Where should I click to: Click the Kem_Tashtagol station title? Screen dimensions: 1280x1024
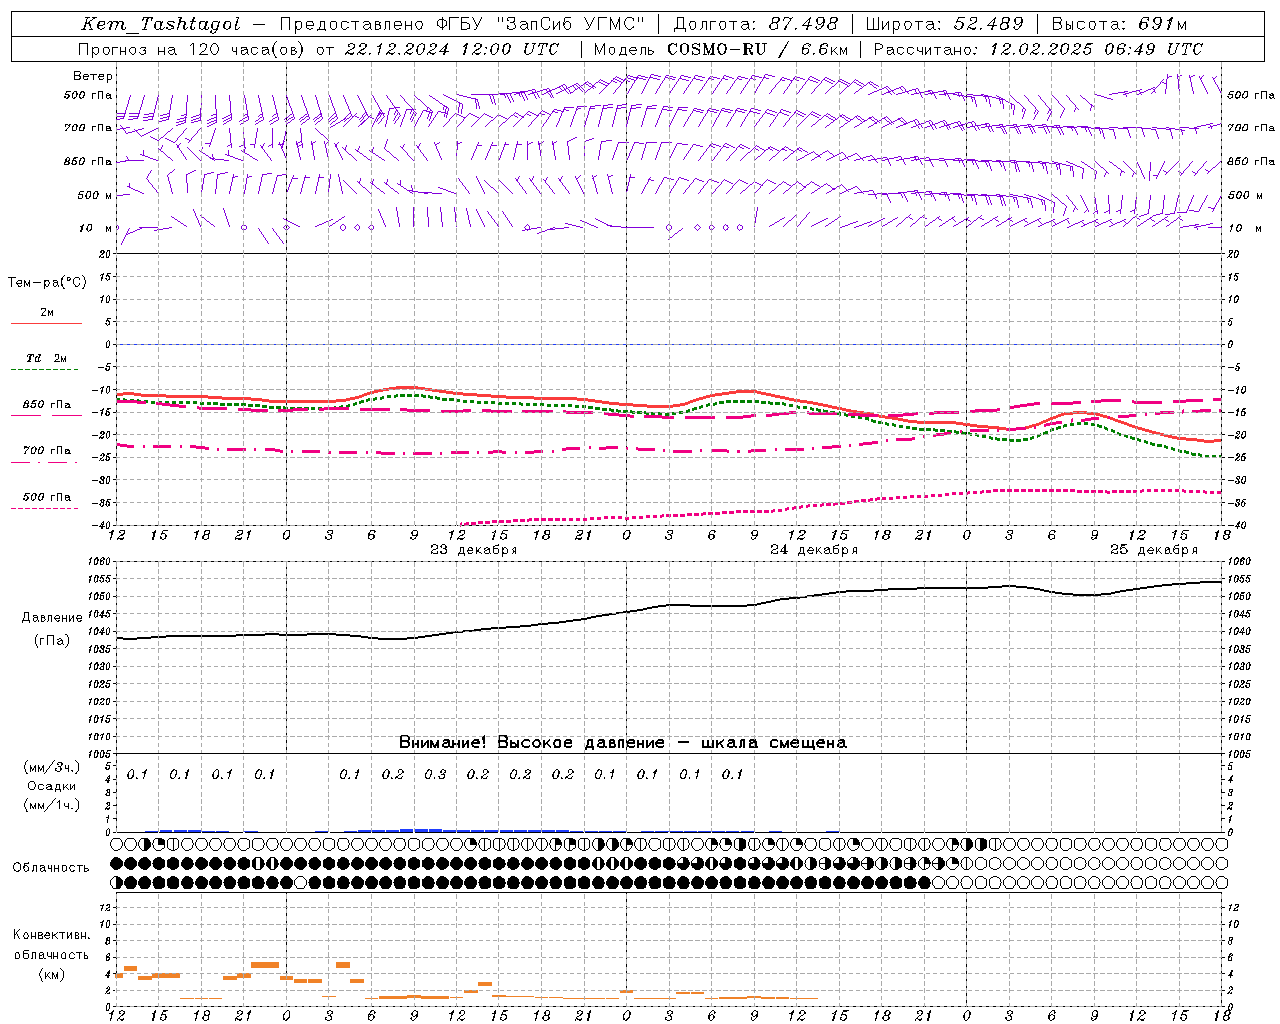[160, 24]
